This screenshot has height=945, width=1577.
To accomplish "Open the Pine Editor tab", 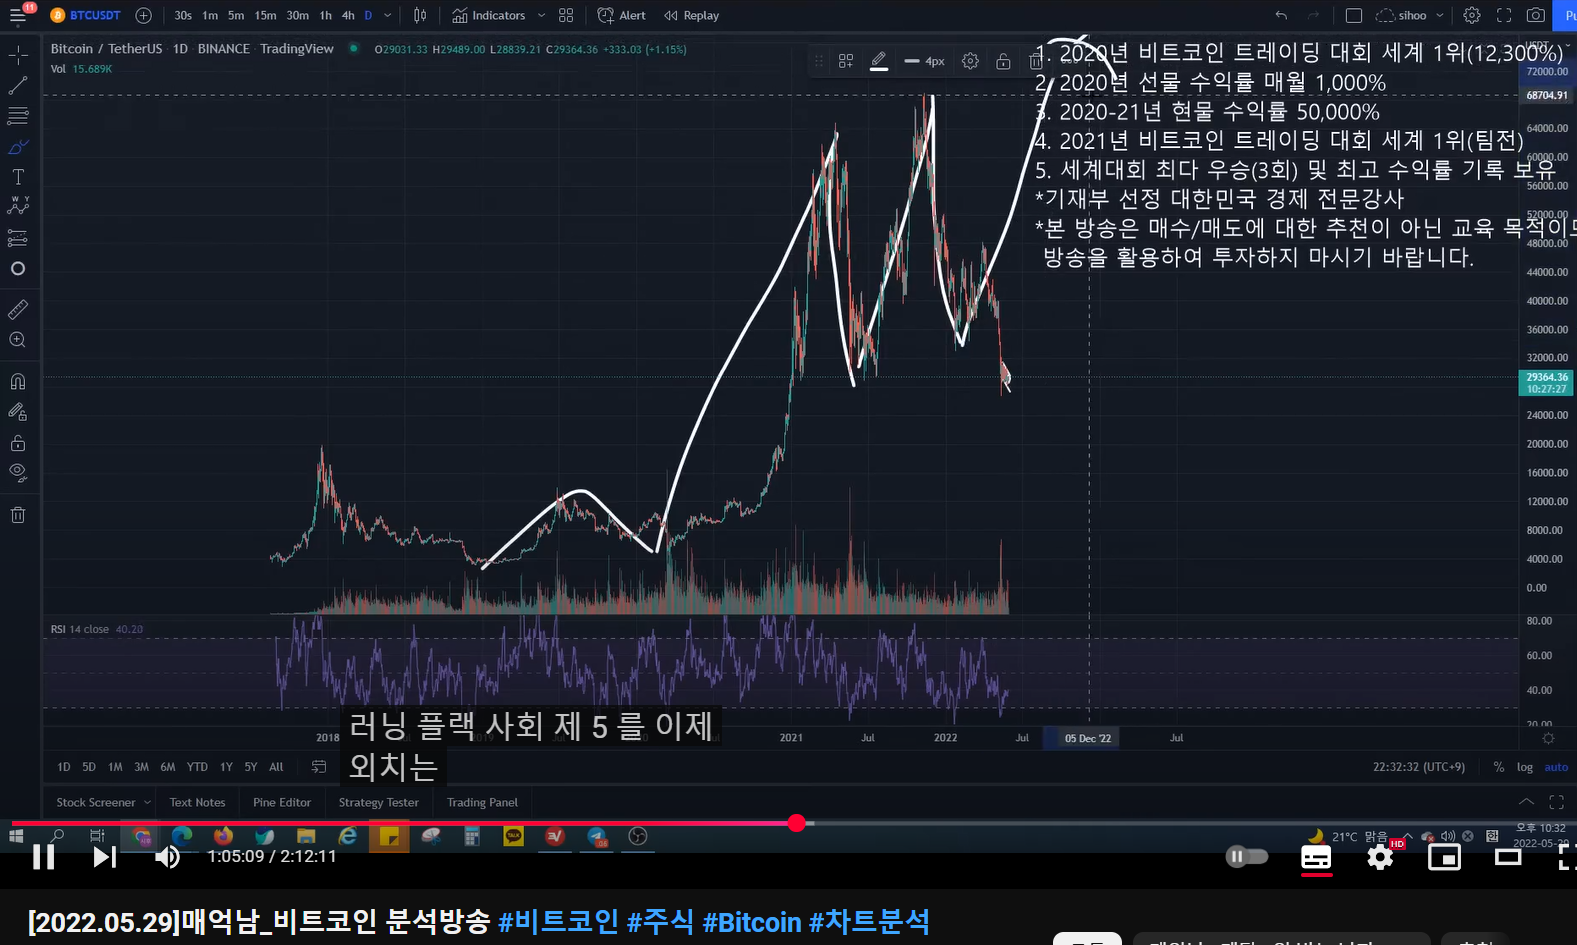I will click(282, 802).
